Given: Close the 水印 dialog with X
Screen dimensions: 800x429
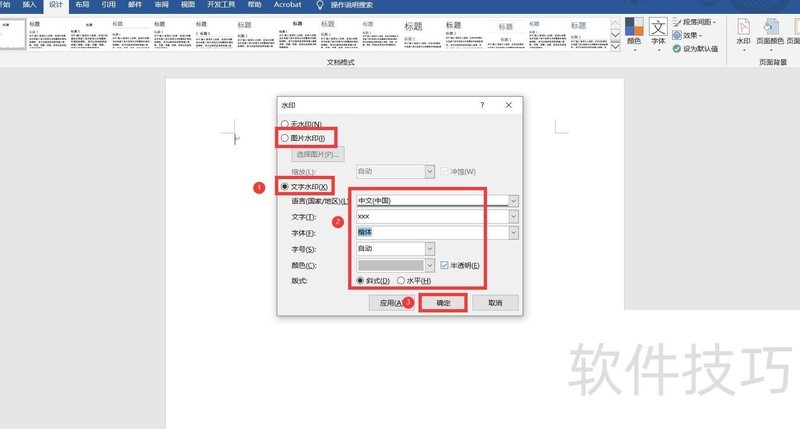Looking at the screenshot, I should click(x=509, y=105).
